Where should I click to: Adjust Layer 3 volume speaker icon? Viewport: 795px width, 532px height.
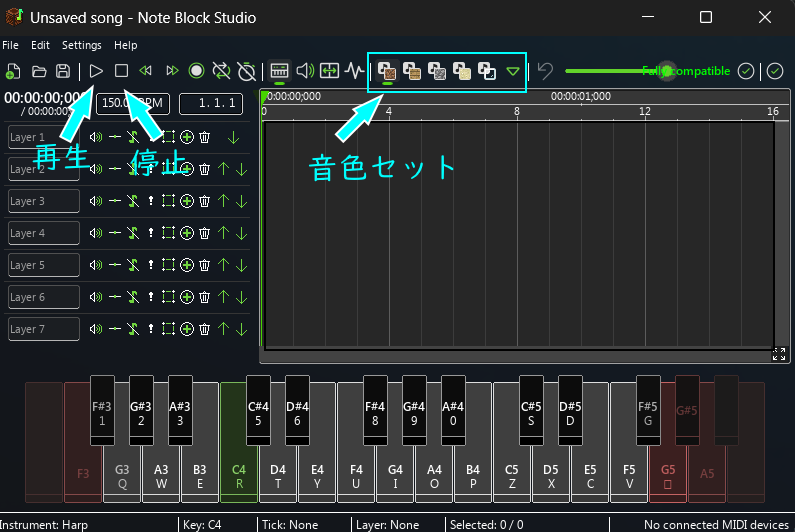tap(96, 201)
